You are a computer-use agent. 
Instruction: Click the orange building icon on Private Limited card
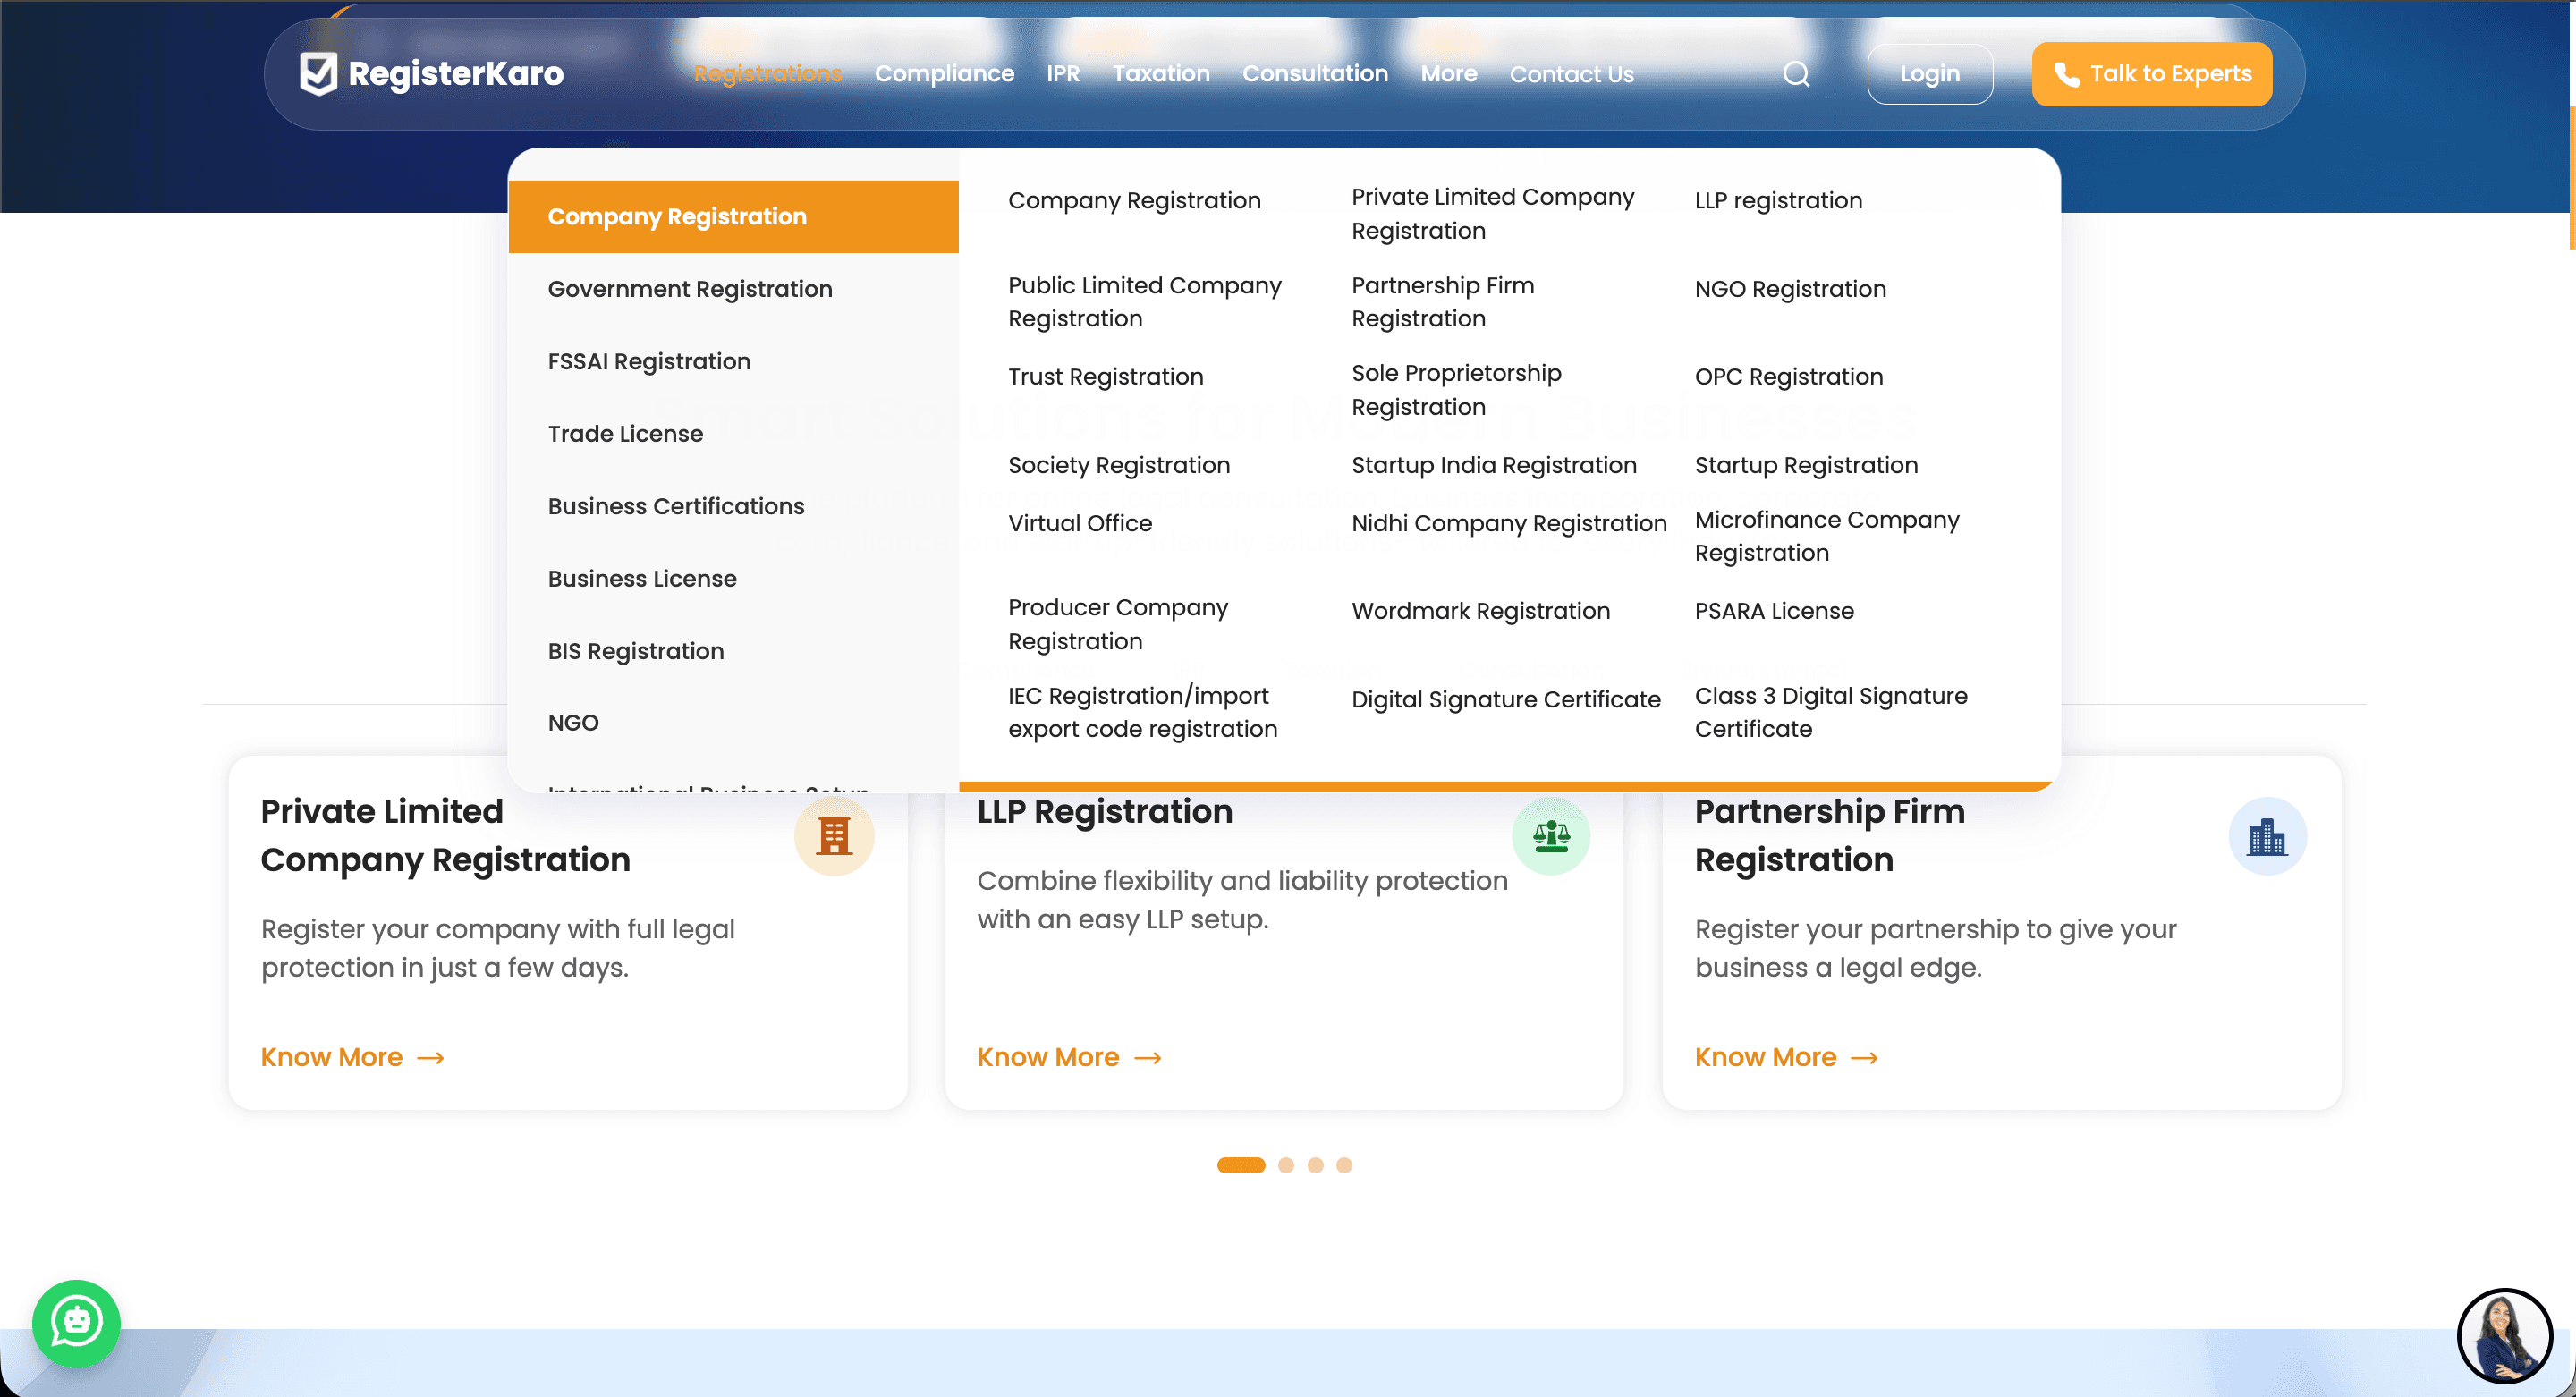(834, 836)
